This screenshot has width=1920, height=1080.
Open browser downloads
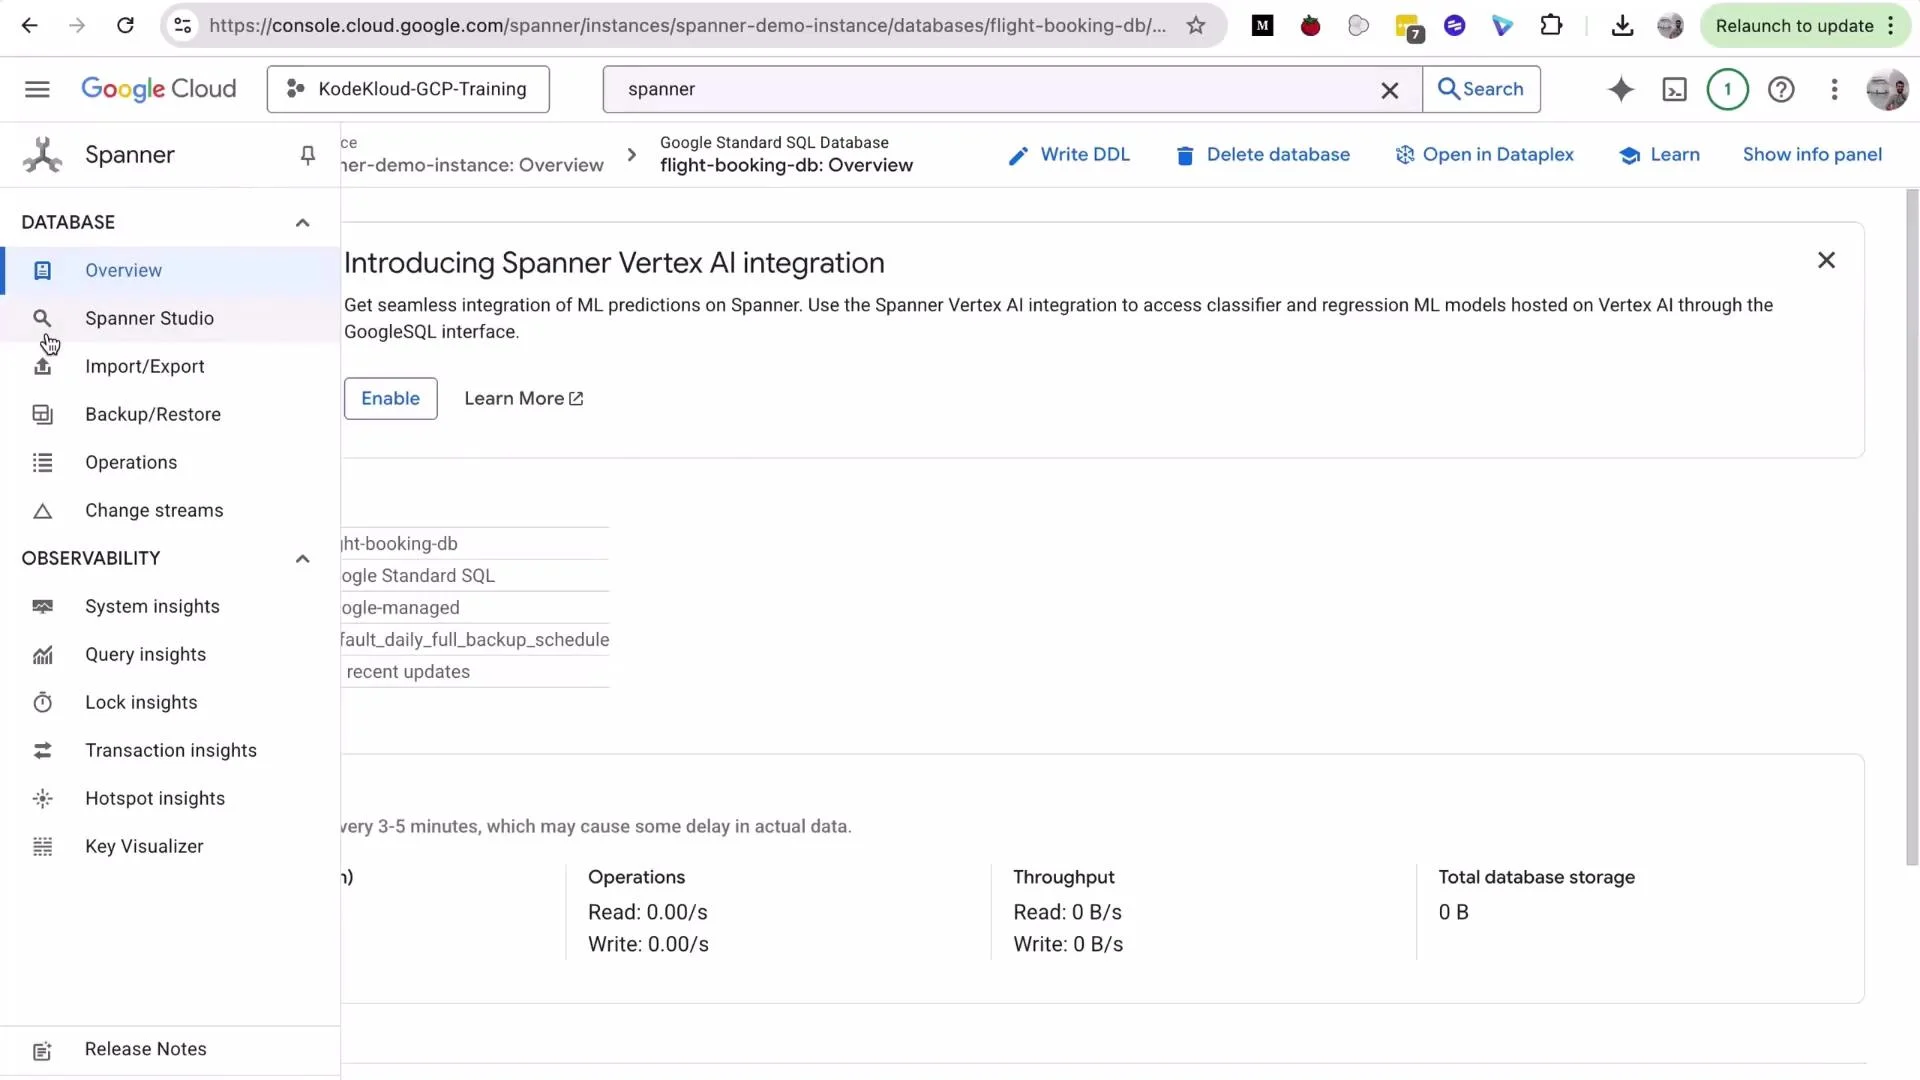coord(1622,26)
